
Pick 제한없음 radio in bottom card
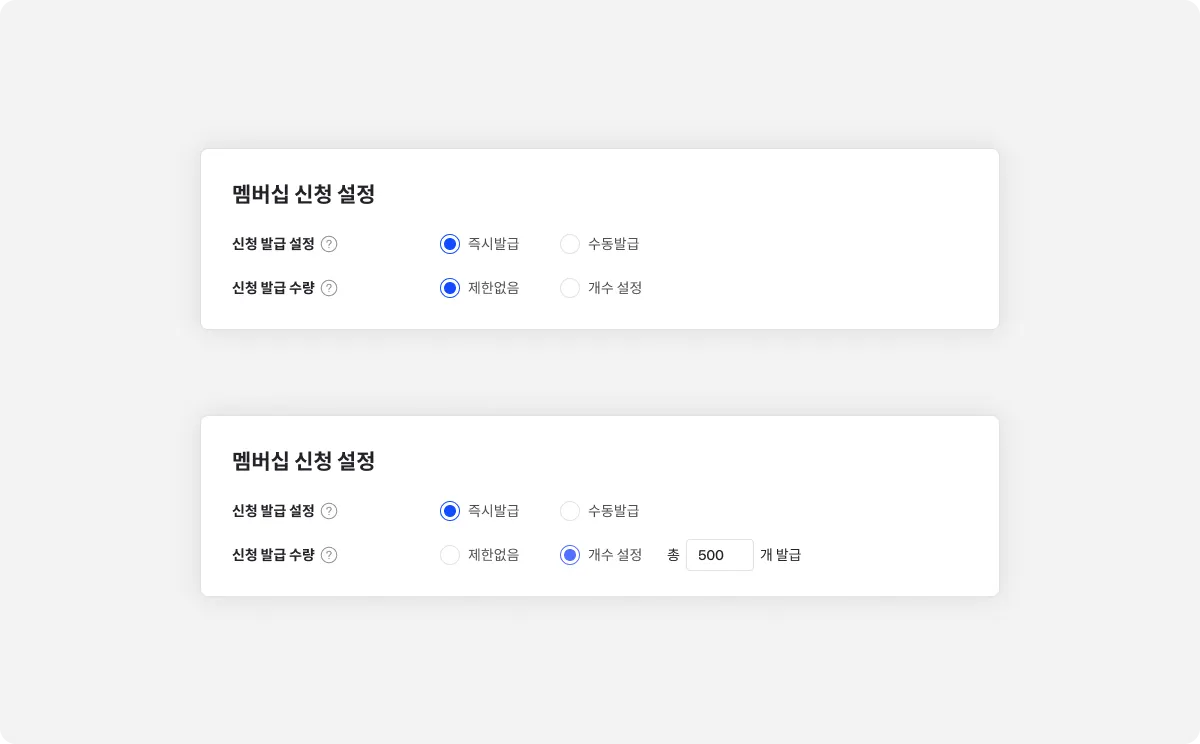[x=450, y=555]
